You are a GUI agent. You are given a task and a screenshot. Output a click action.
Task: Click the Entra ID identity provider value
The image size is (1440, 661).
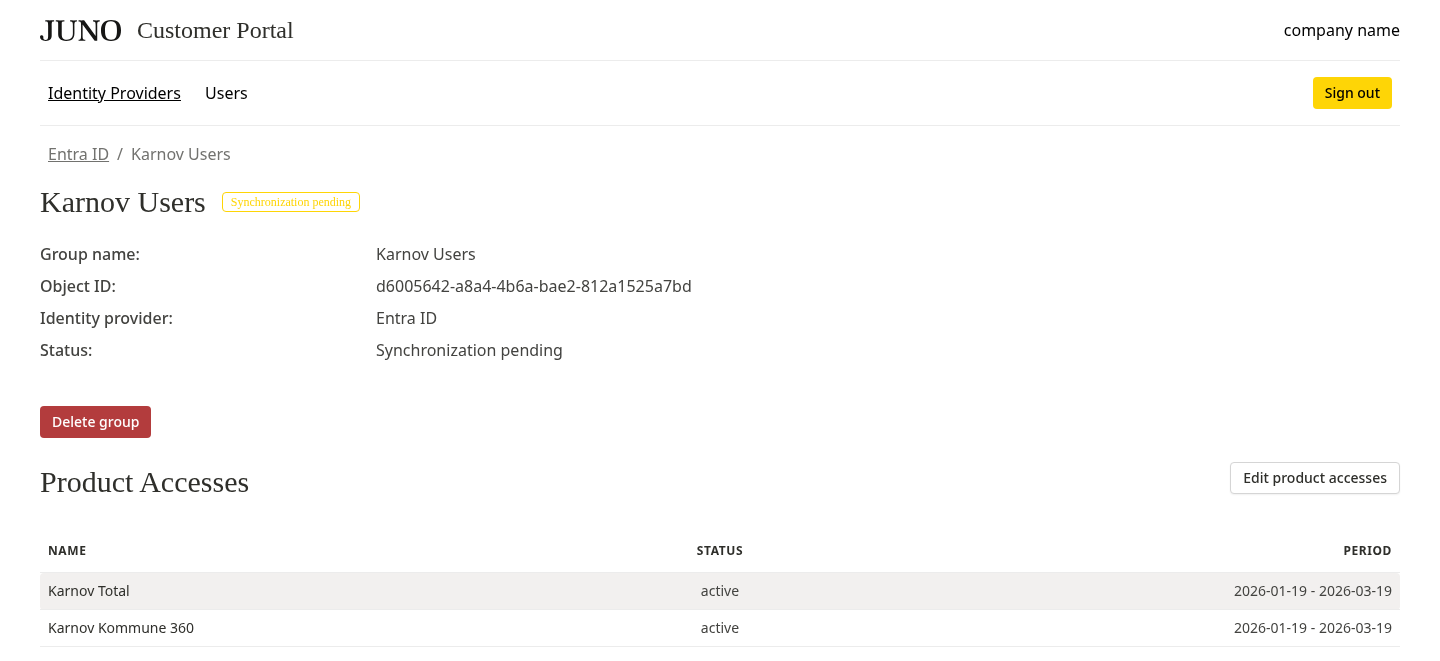[406, 318]
